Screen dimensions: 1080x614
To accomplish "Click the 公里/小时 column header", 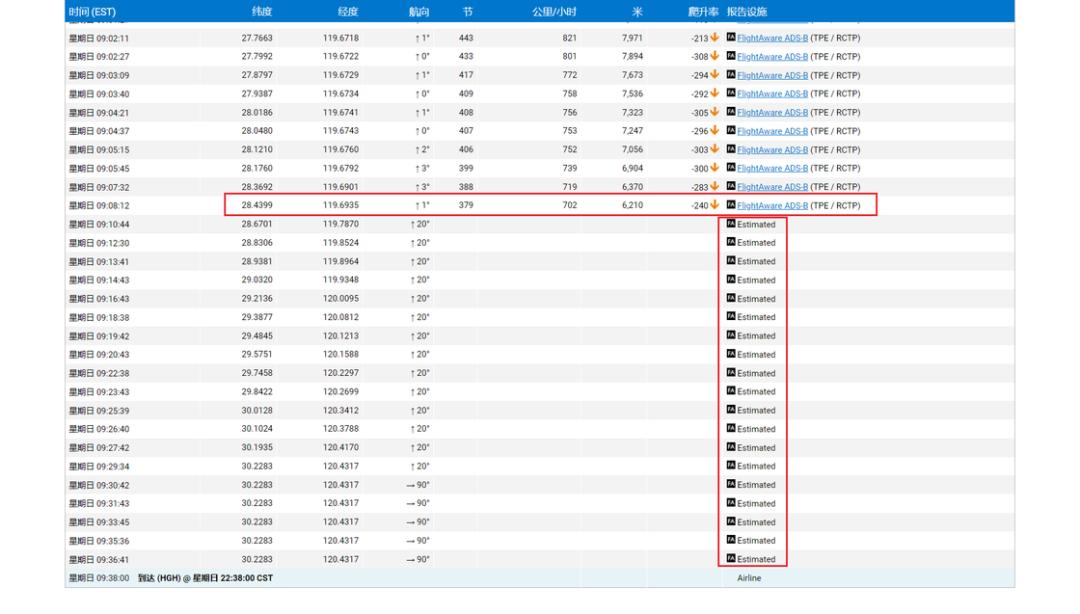I will click(554, 12).
